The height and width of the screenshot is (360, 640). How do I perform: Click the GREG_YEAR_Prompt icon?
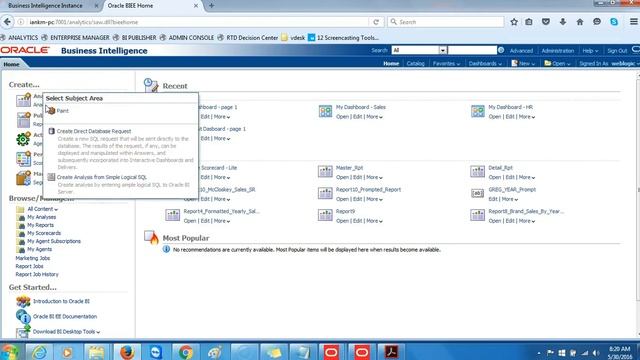tap(478, 193)
